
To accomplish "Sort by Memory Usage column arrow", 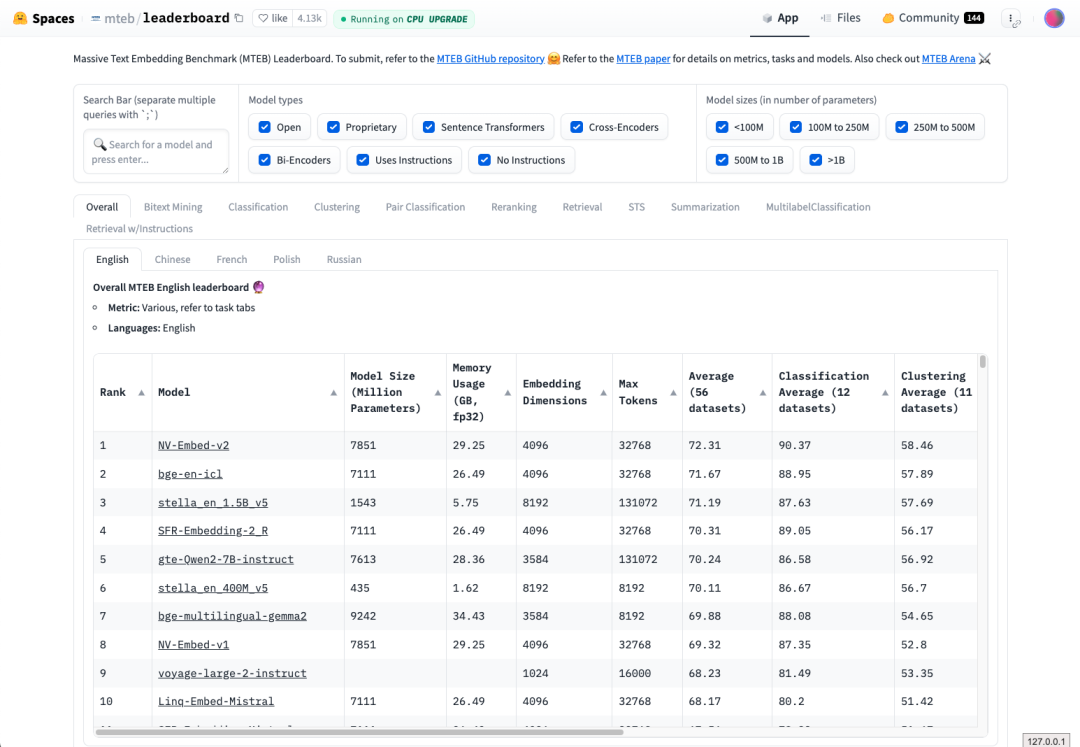I will 508,392.
